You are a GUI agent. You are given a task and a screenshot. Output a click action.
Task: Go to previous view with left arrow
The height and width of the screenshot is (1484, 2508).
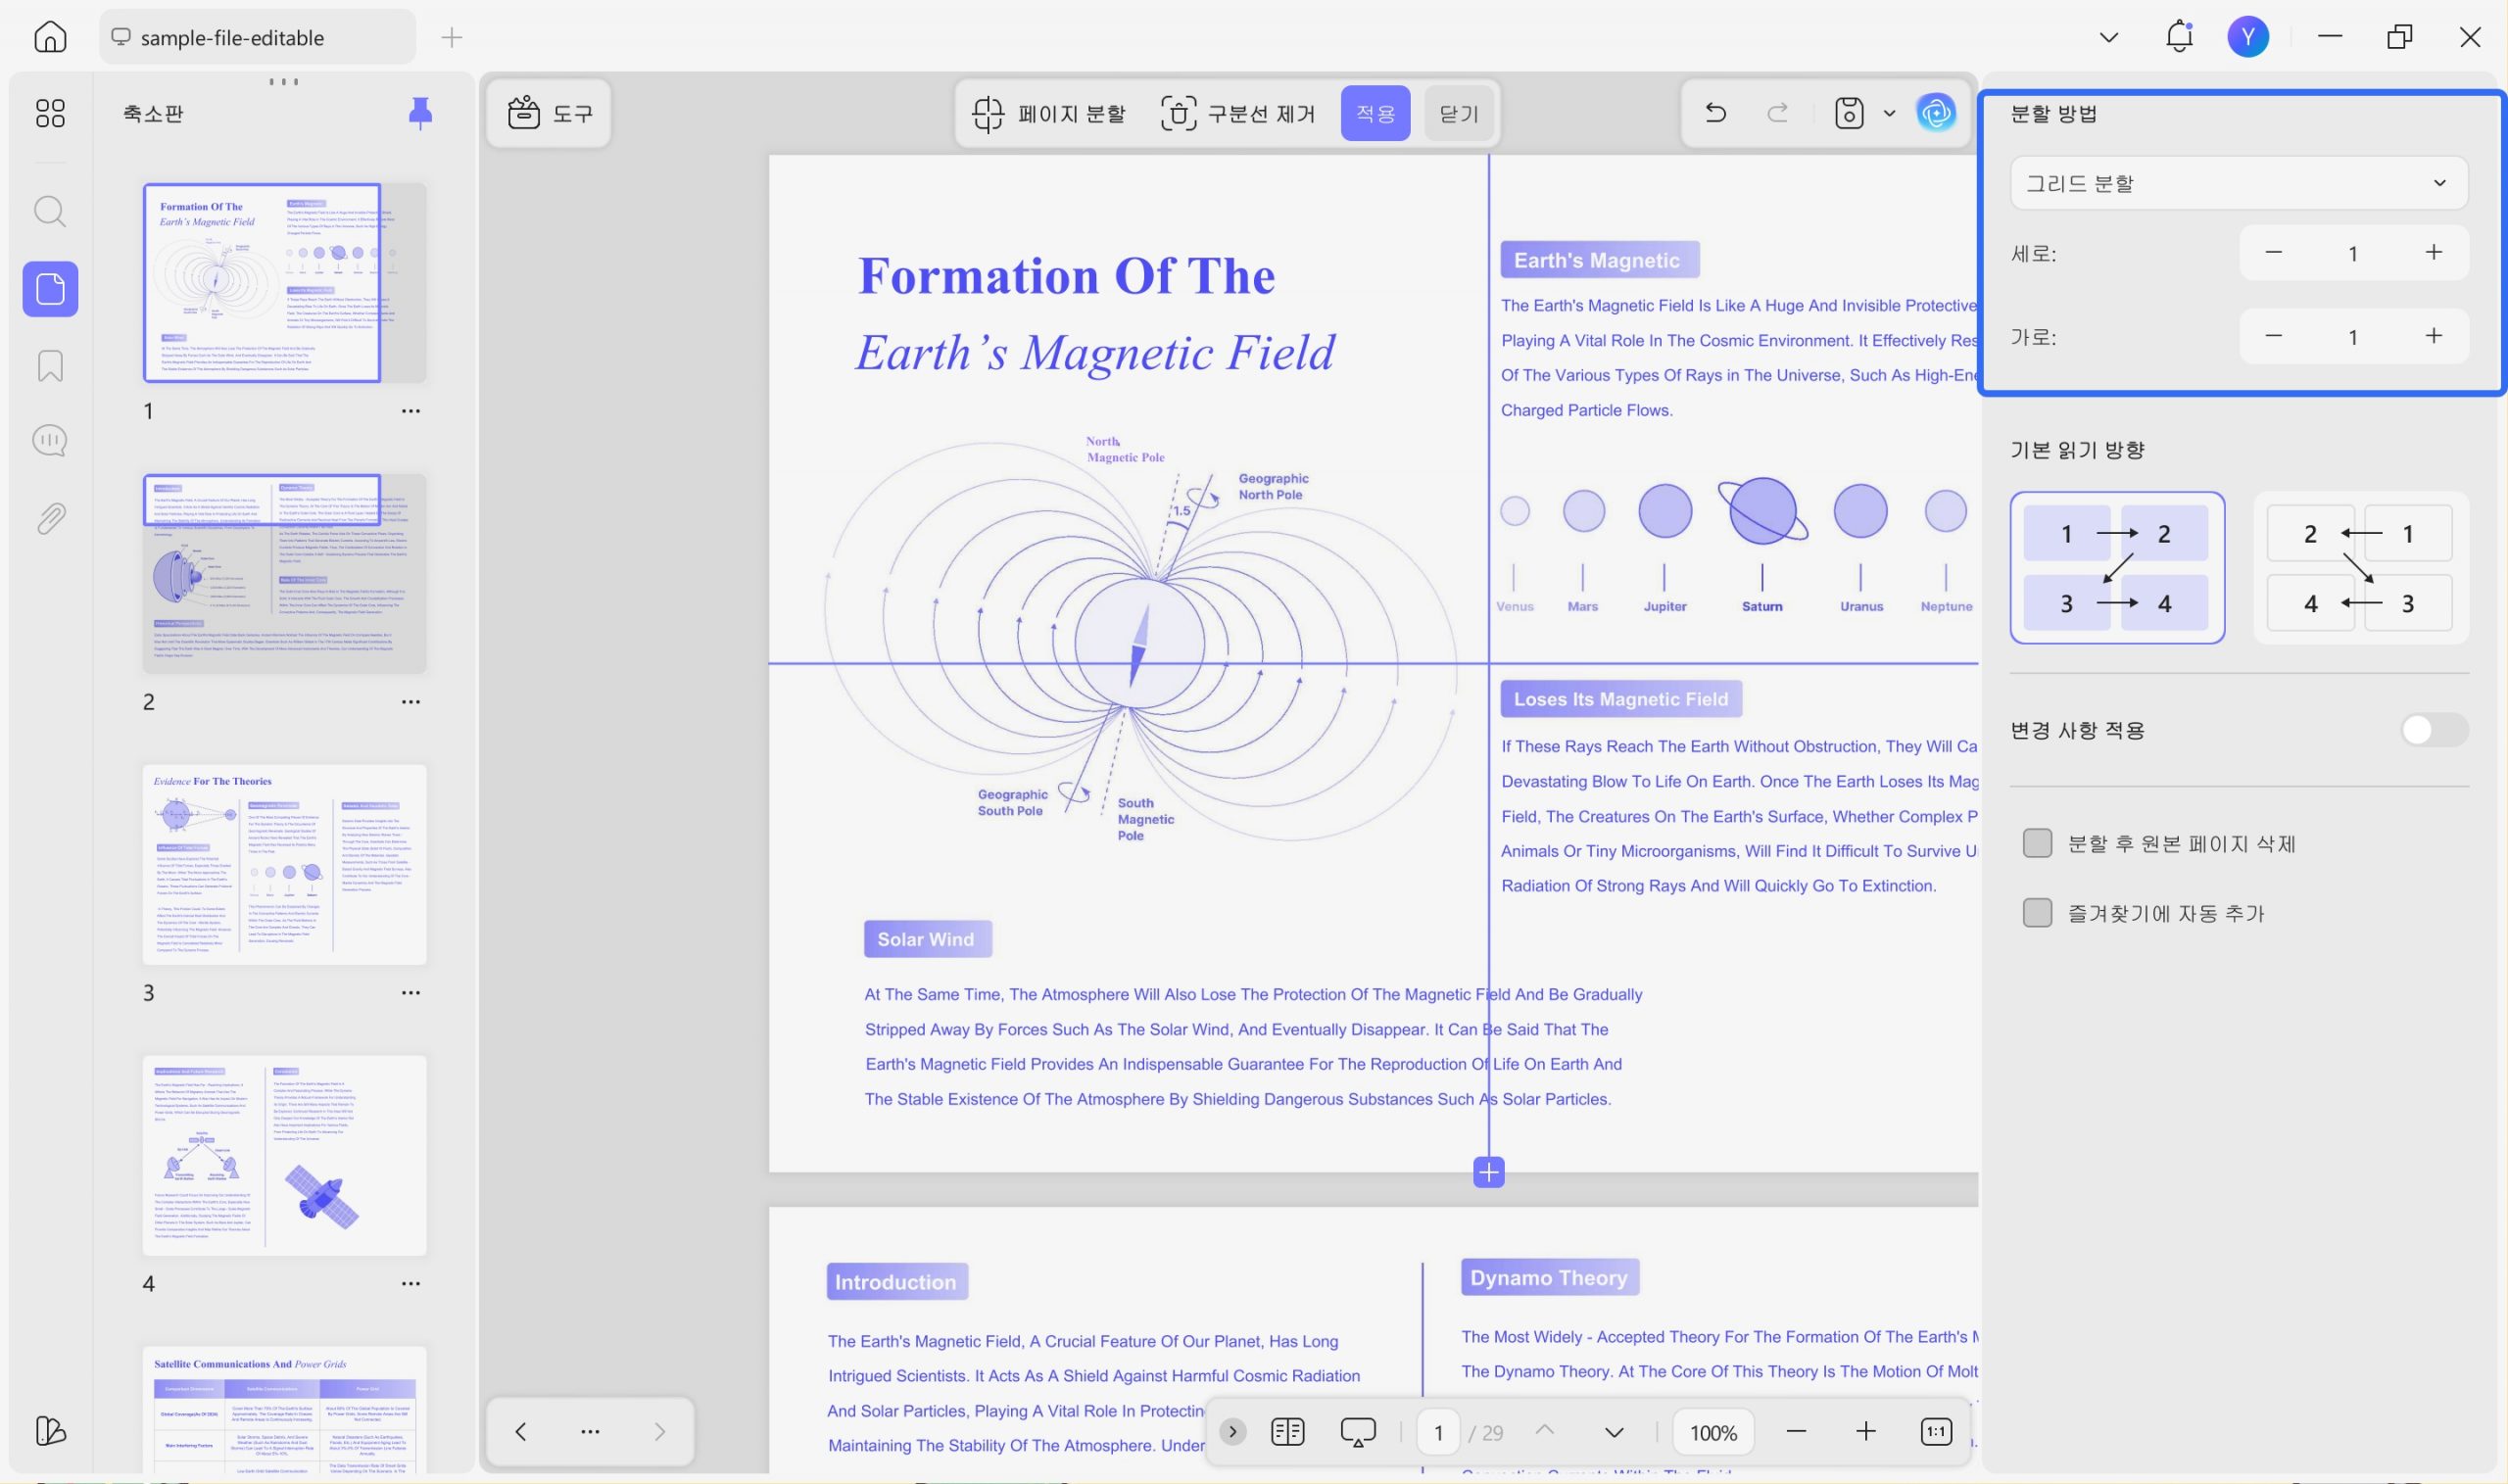coord(520,1431)
